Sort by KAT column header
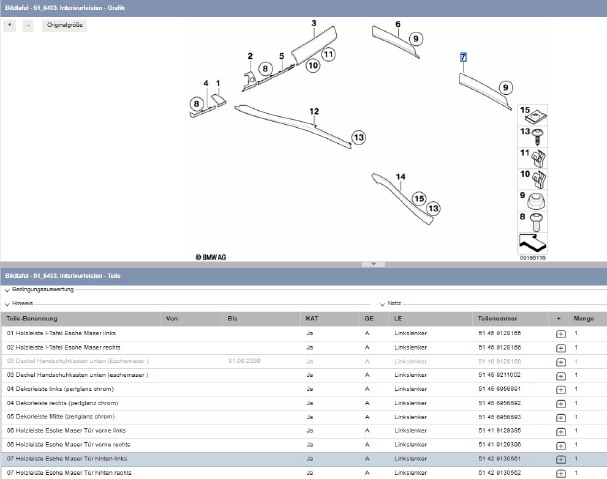This screenshot has height=479, width=607. pyautogui.click(x=312, y=319)
